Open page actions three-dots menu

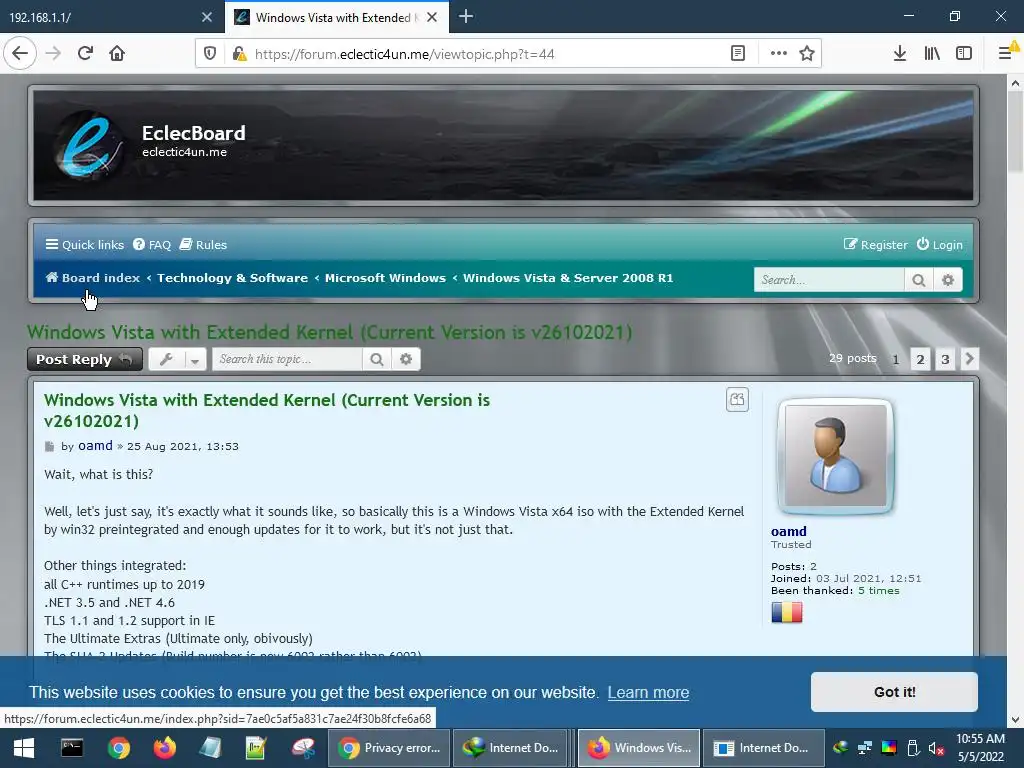click(778, 54)
